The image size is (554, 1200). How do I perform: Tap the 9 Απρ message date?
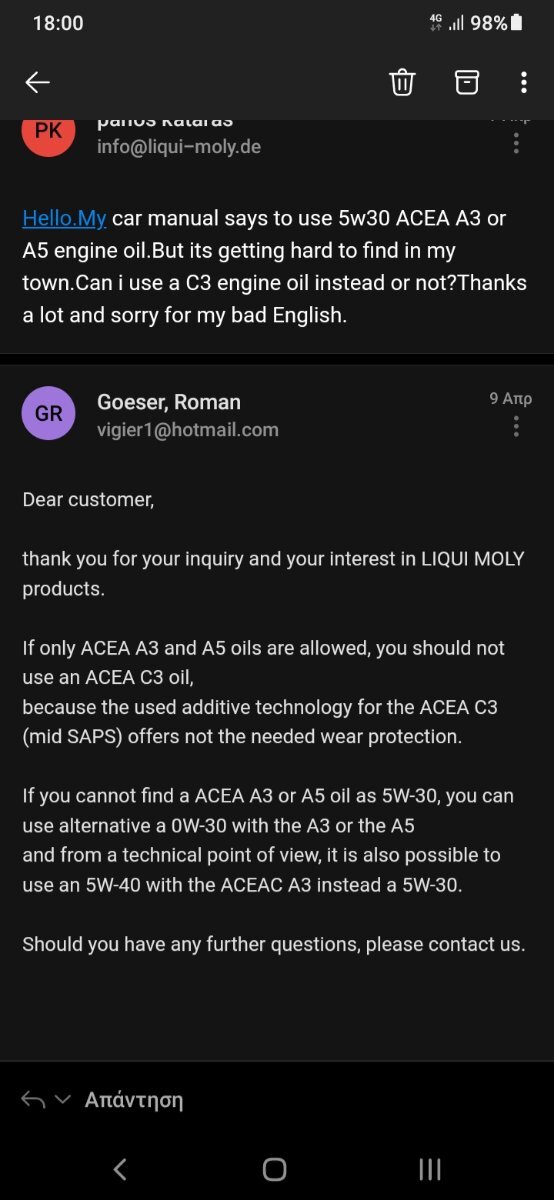pyautogui.click(x=510, y=398)
